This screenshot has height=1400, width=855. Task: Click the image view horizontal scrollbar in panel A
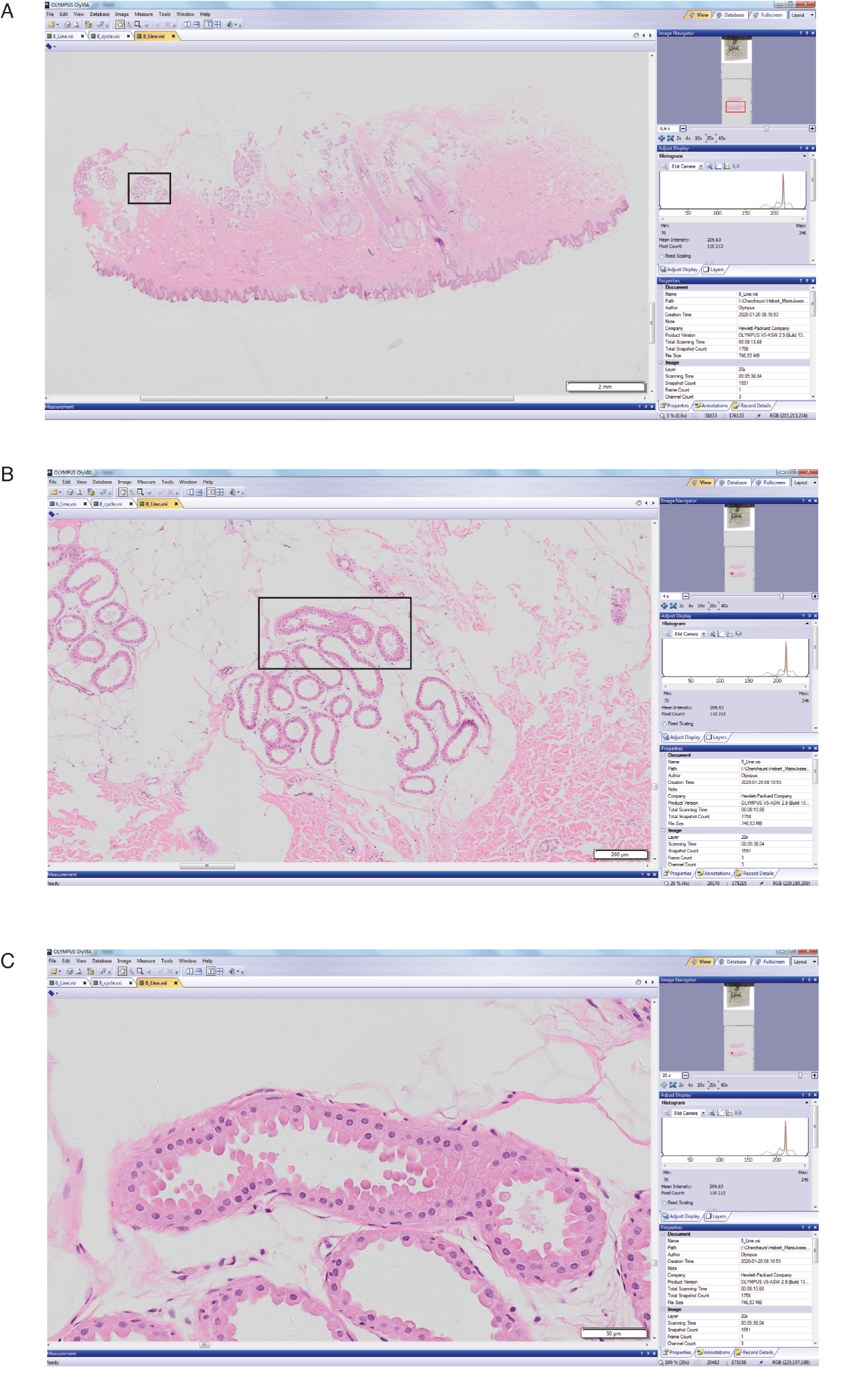pos(328,397)
